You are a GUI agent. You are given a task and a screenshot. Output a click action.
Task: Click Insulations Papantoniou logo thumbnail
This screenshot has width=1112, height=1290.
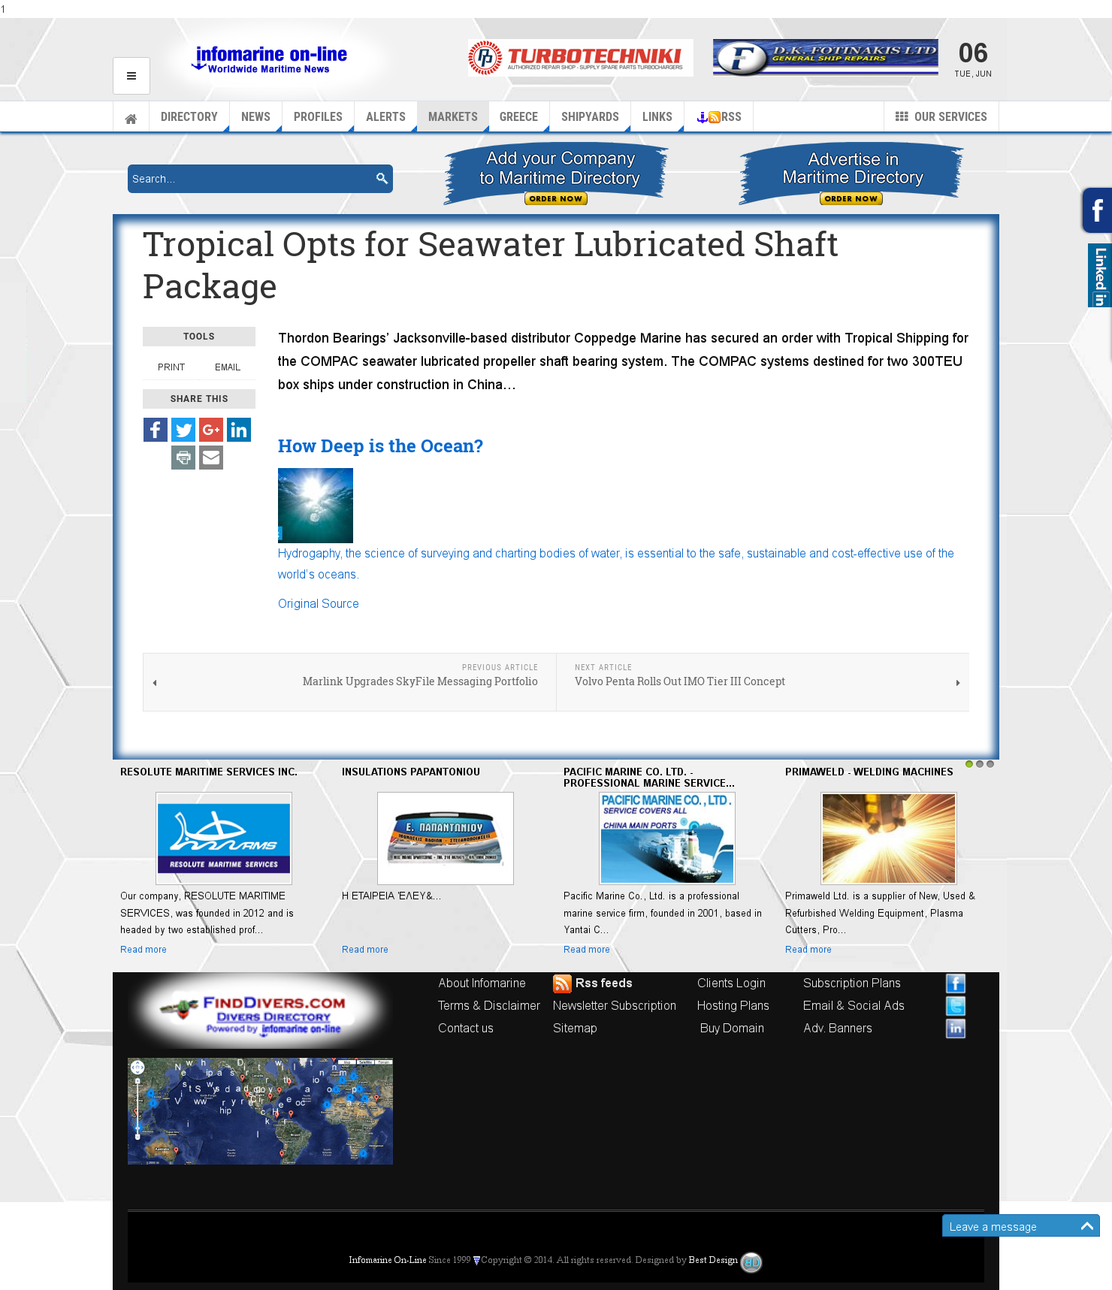[x=445, y=838]
